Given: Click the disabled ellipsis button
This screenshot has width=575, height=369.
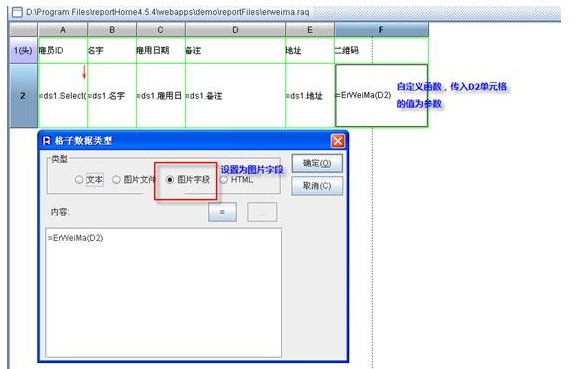Looking at the screenshot, I should point(262,212).
